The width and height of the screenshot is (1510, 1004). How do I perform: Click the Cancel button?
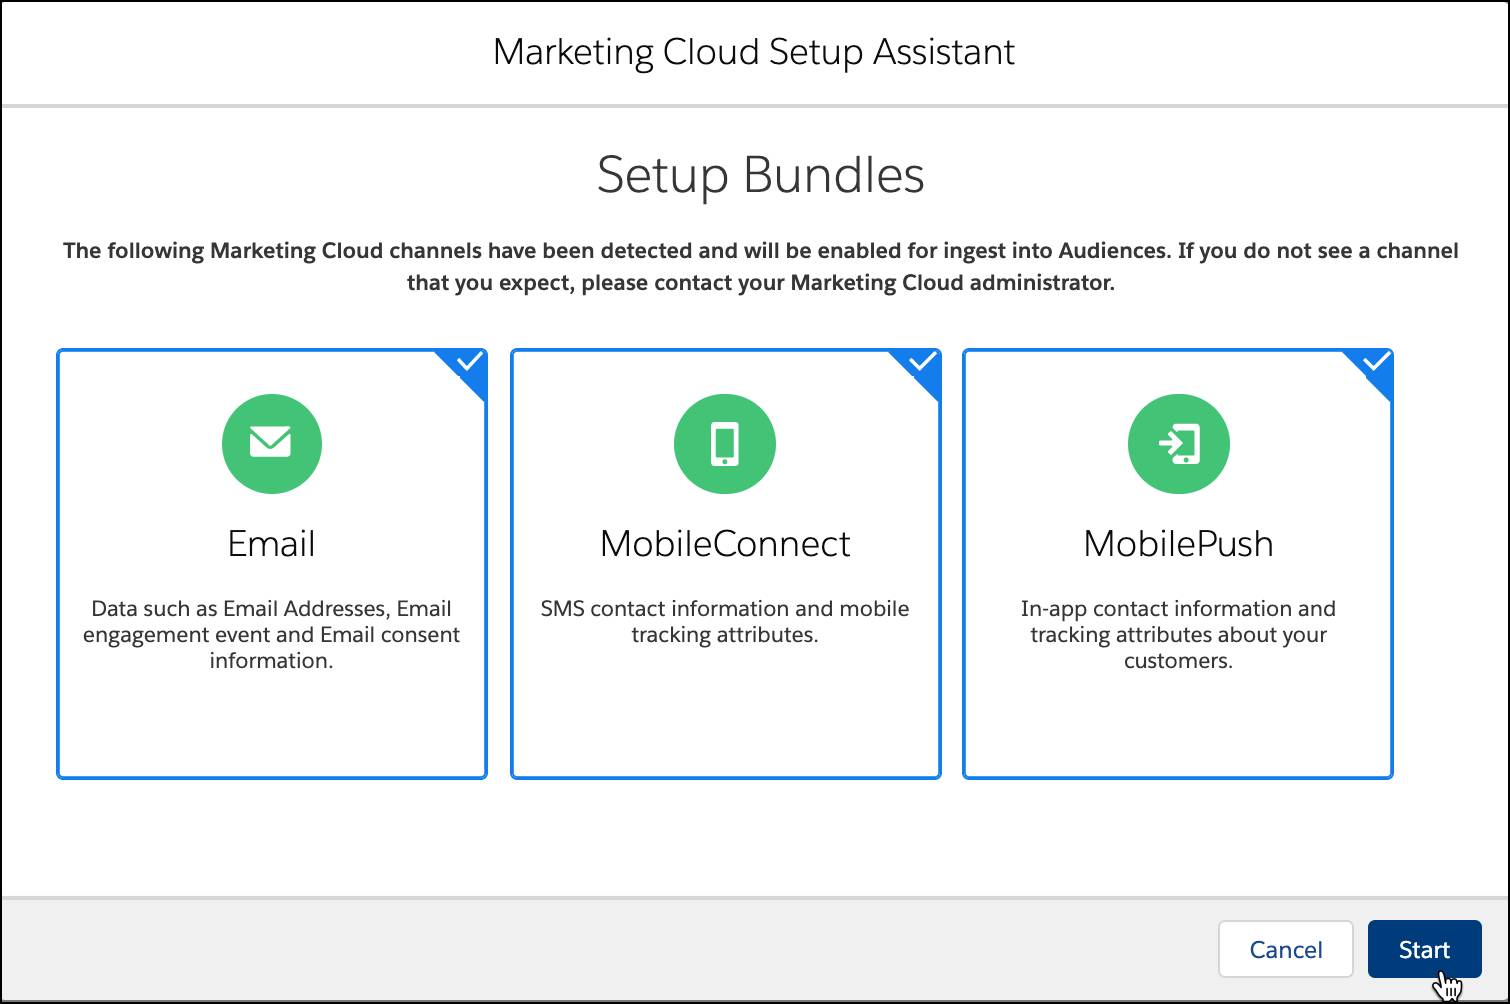click(1285, 949)
